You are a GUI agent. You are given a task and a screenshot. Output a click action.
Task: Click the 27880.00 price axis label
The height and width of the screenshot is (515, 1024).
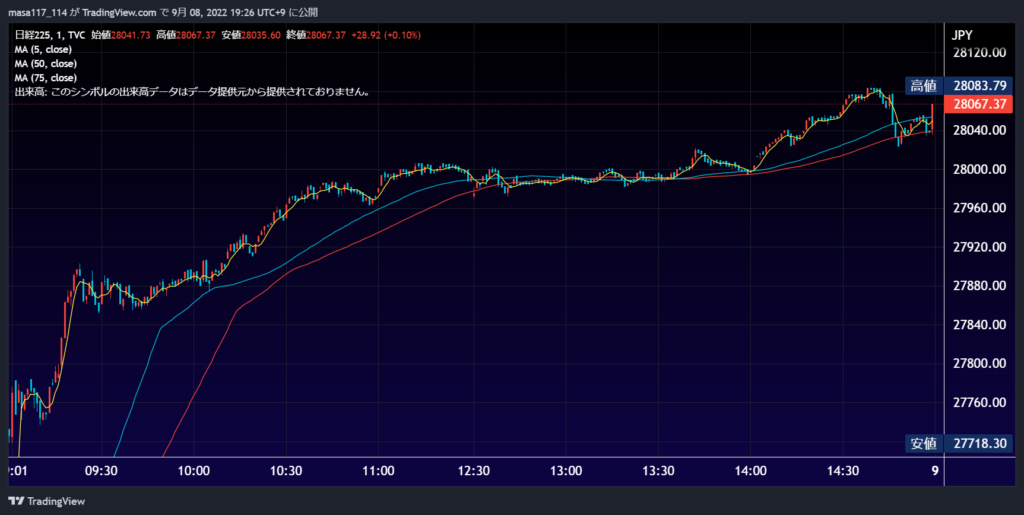click(x=980, y=286)
